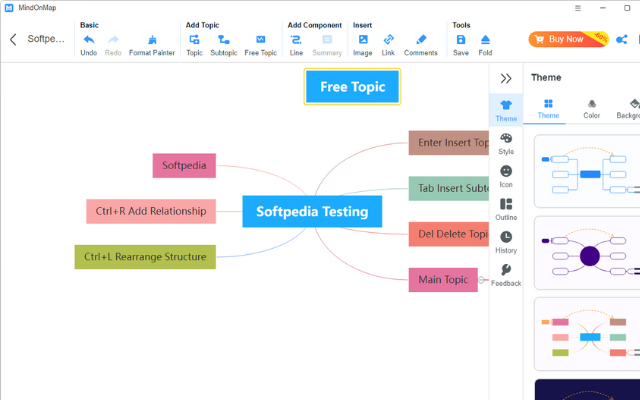Viewport: 640px width, 400px height.
Task: Select the Del Delete Topic node
Action: tap(449, 234)
